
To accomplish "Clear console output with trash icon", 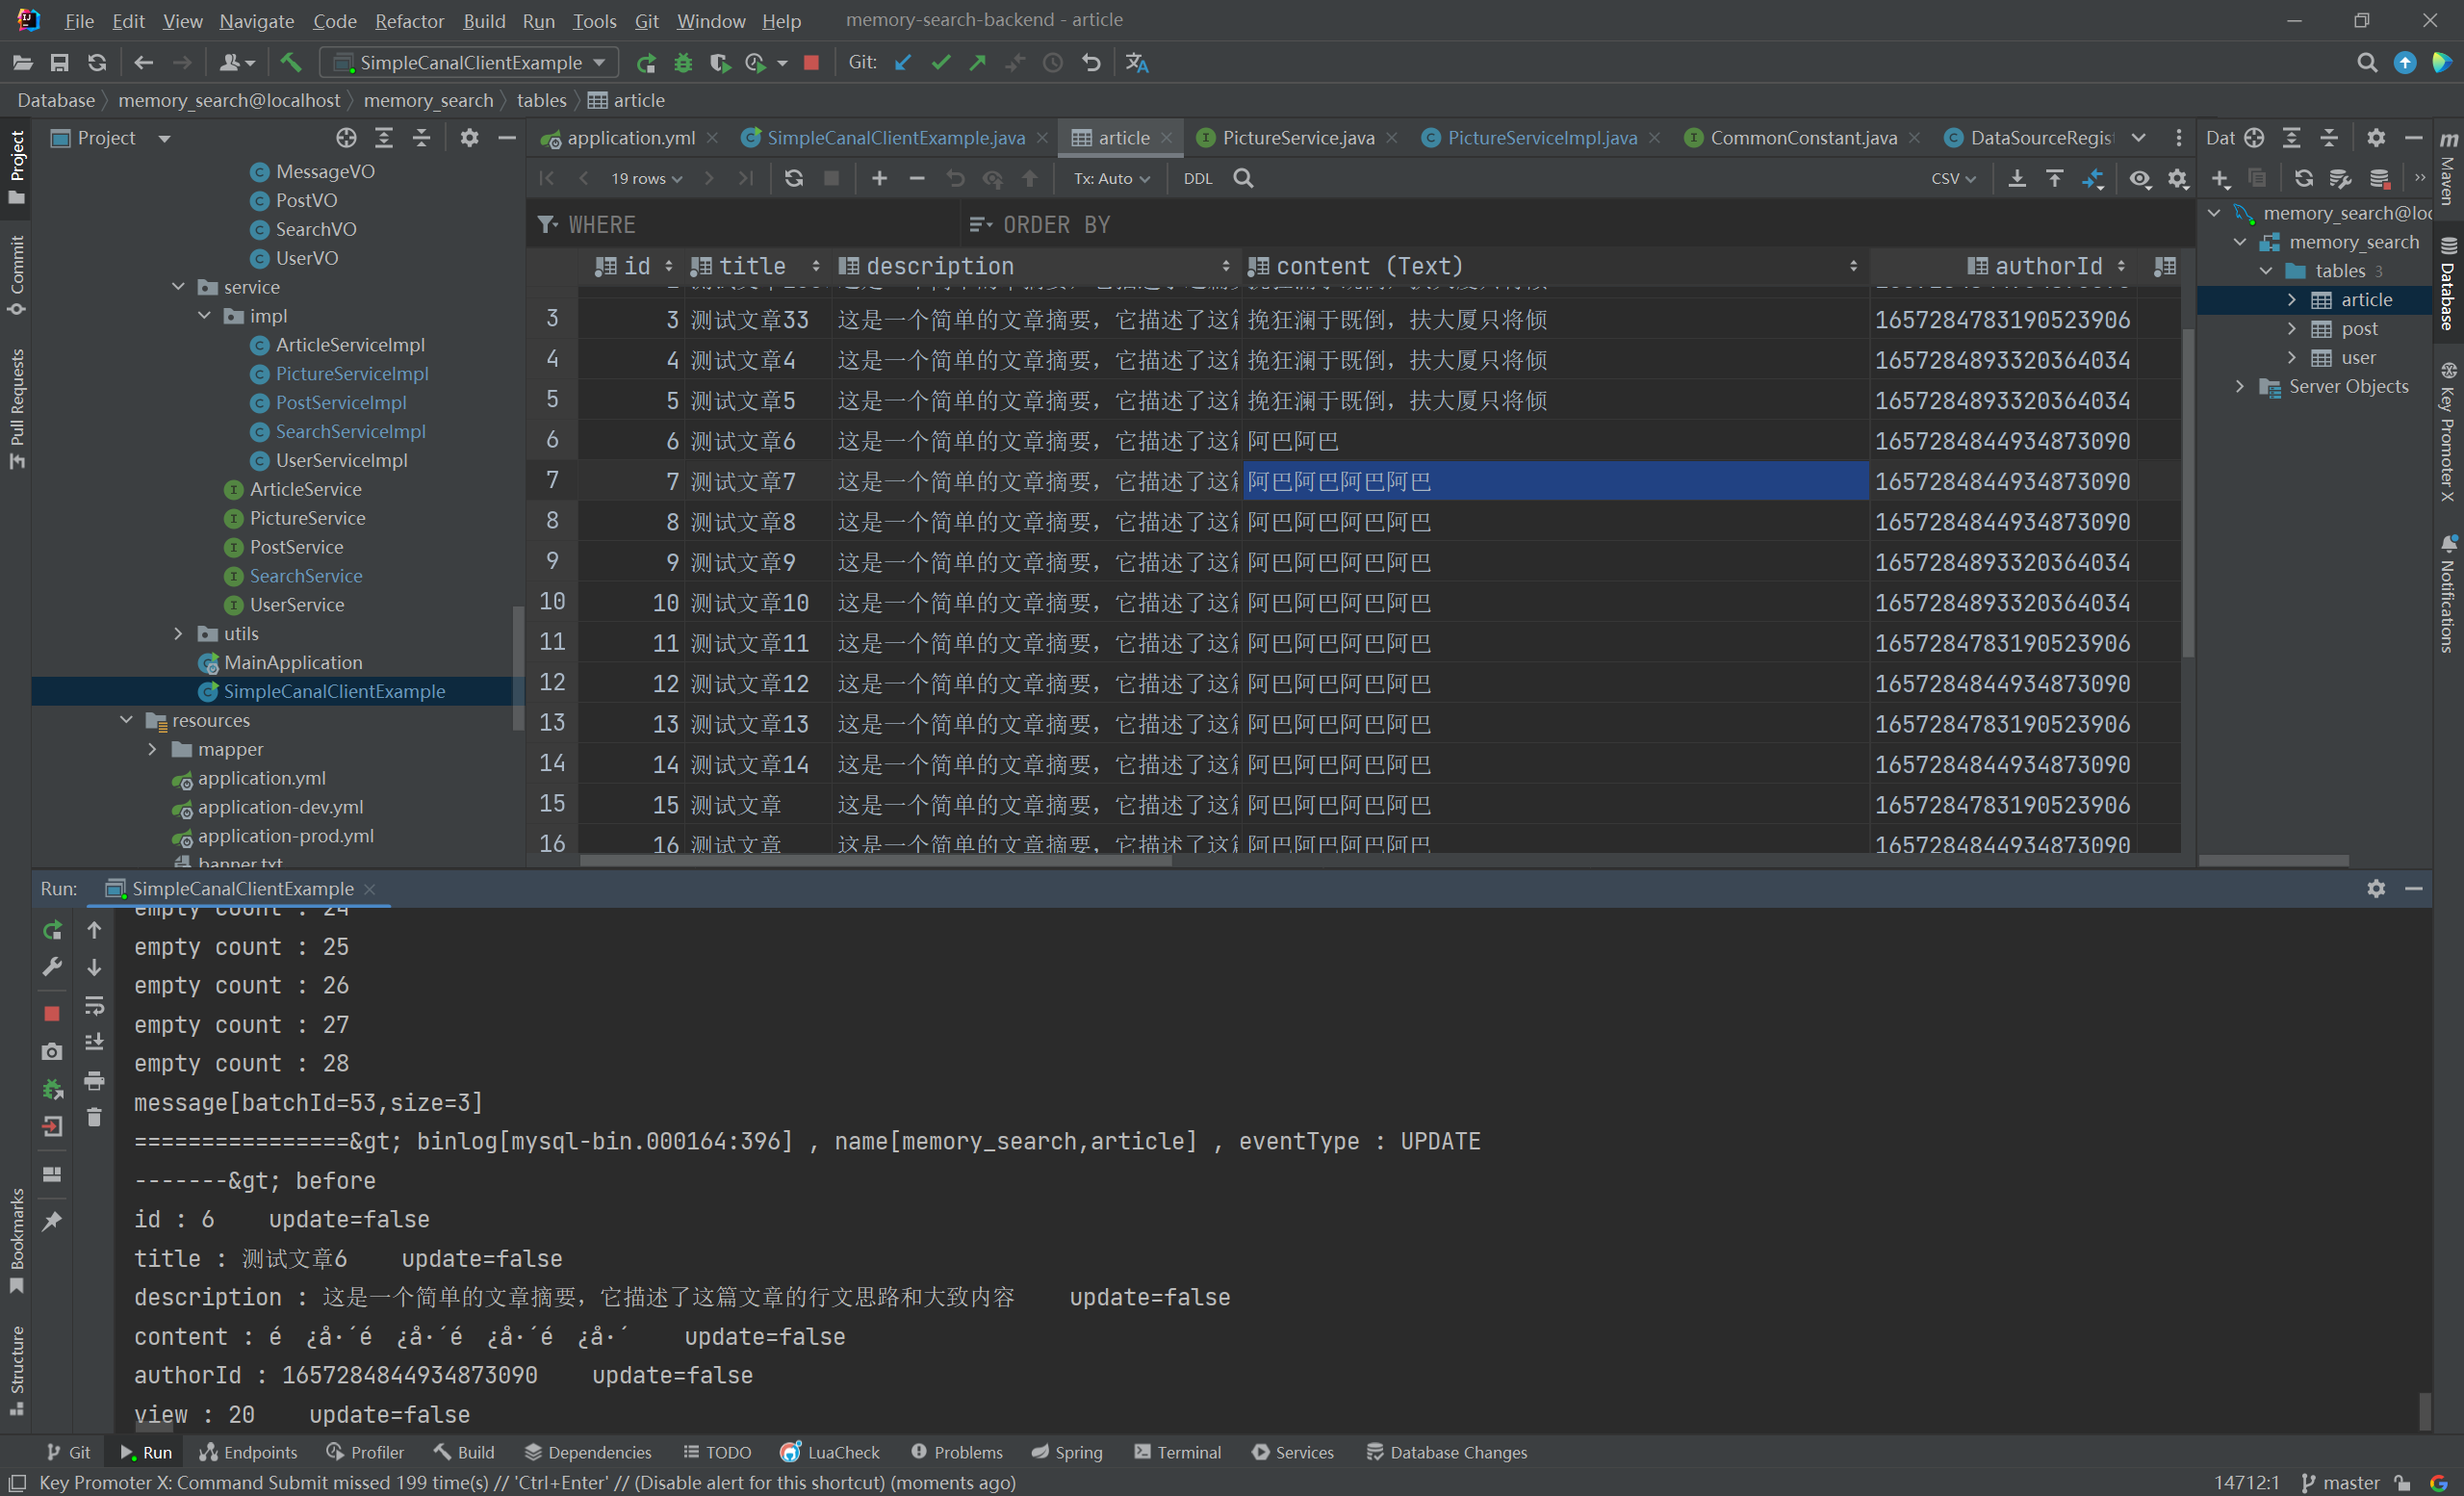I will click(x=94, y=1117).
